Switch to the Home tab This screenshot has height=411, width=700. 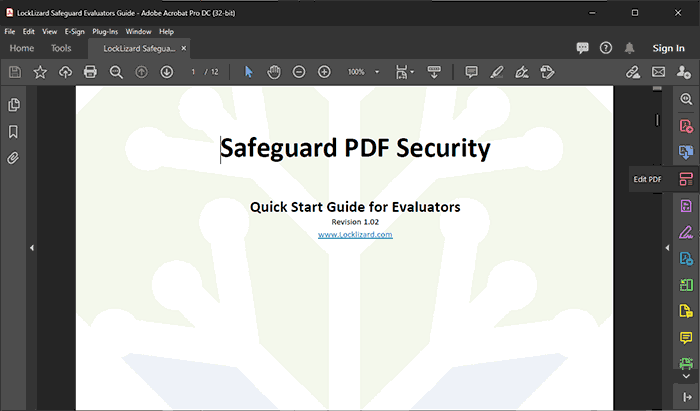(22, 48)
